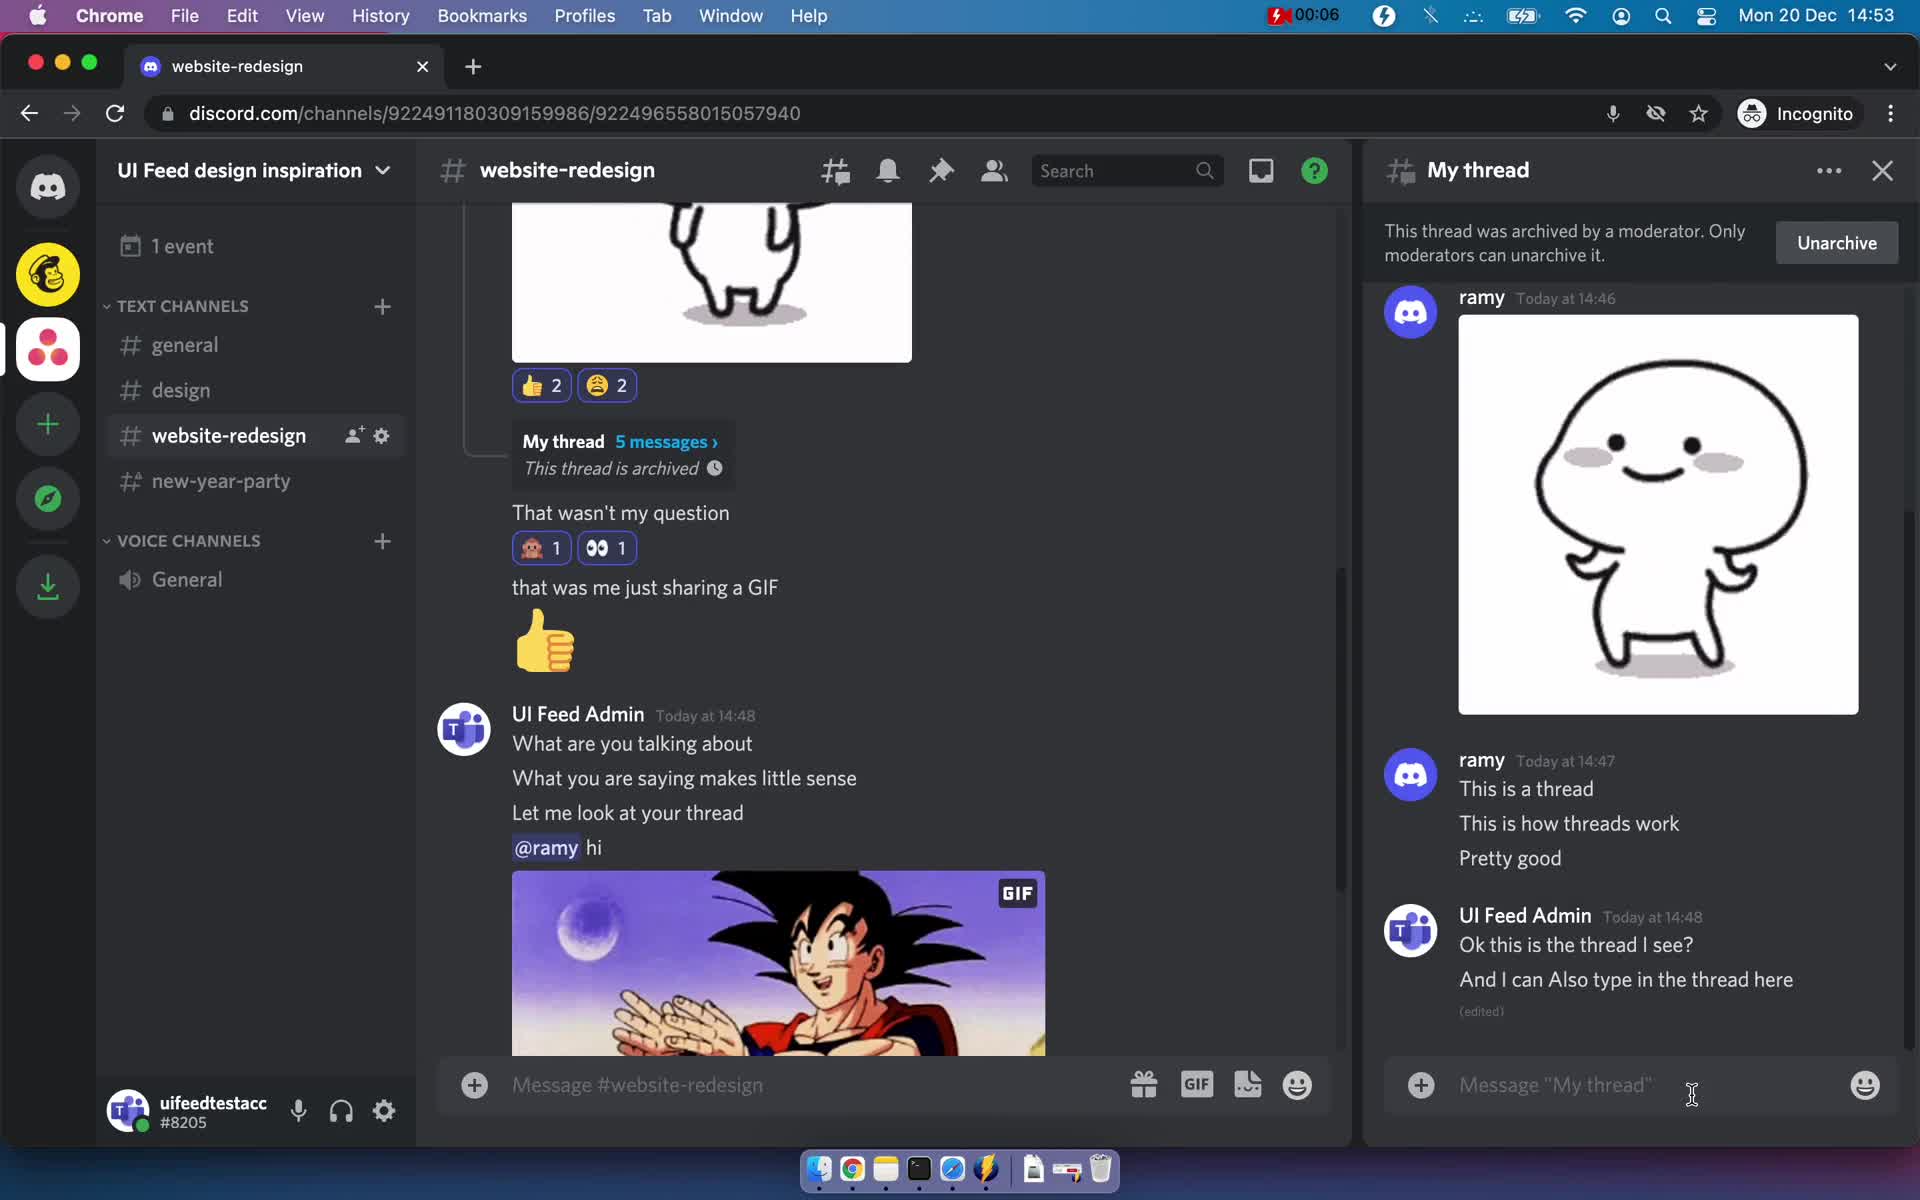Open the yellow Mailchimp-logo server
The width and height of the screenshot is (1920, 1200).
47,274
